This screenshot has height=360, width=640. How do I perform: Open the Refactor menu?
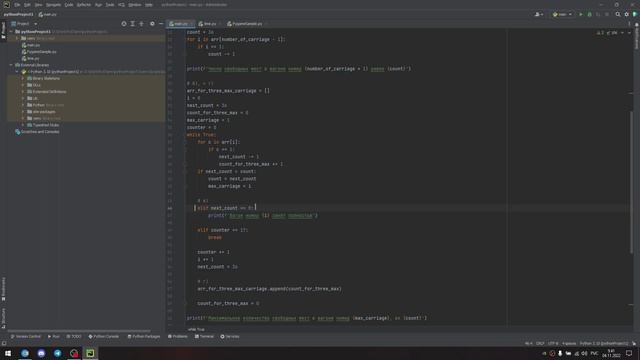pyautogui.click(x=84, y=5)
